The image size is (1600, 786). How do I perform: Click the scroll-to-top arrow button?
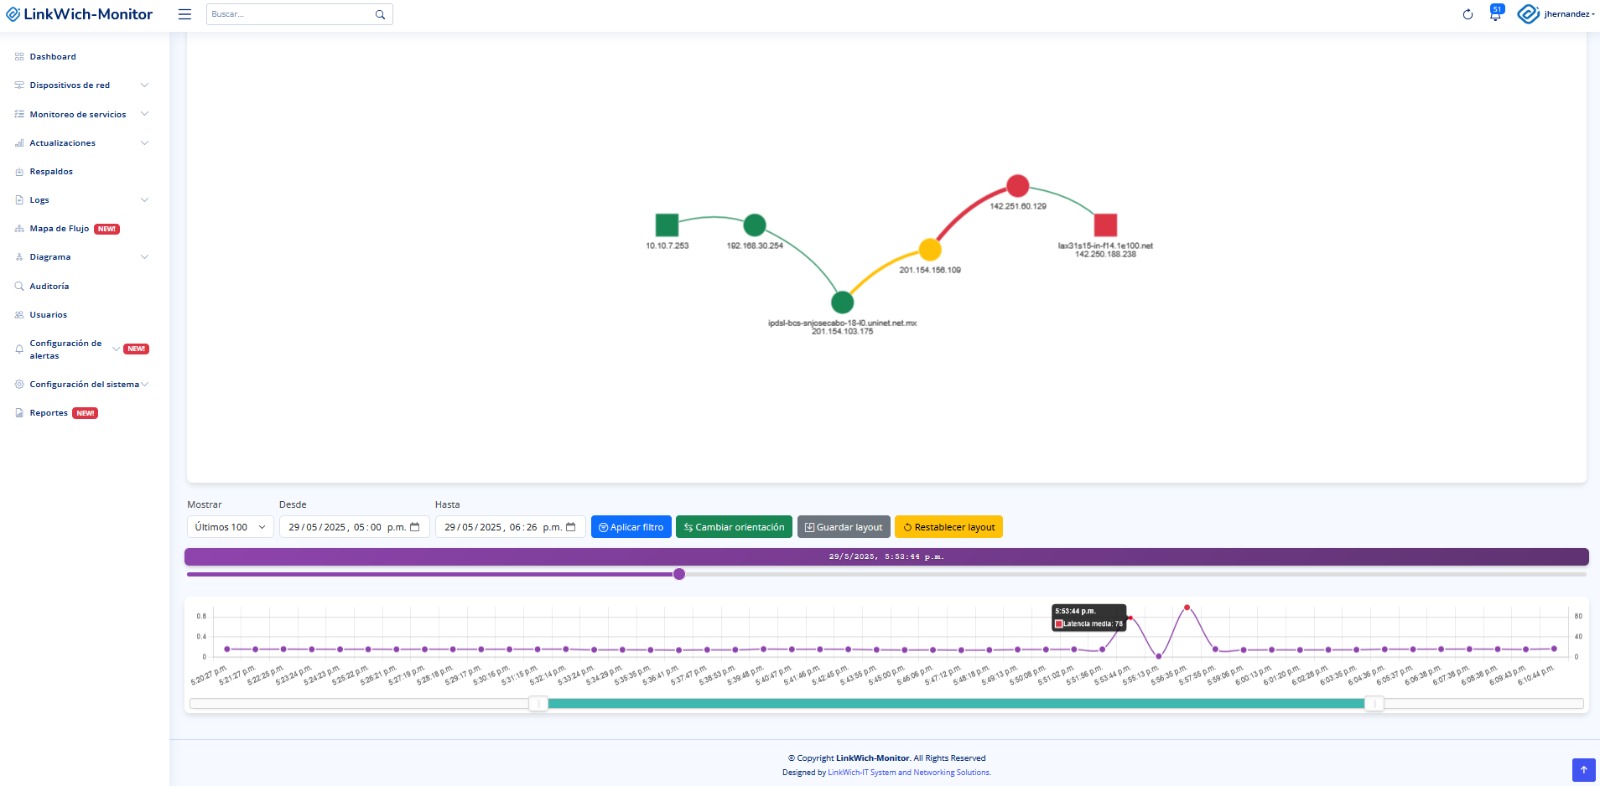click(1583, 769)
